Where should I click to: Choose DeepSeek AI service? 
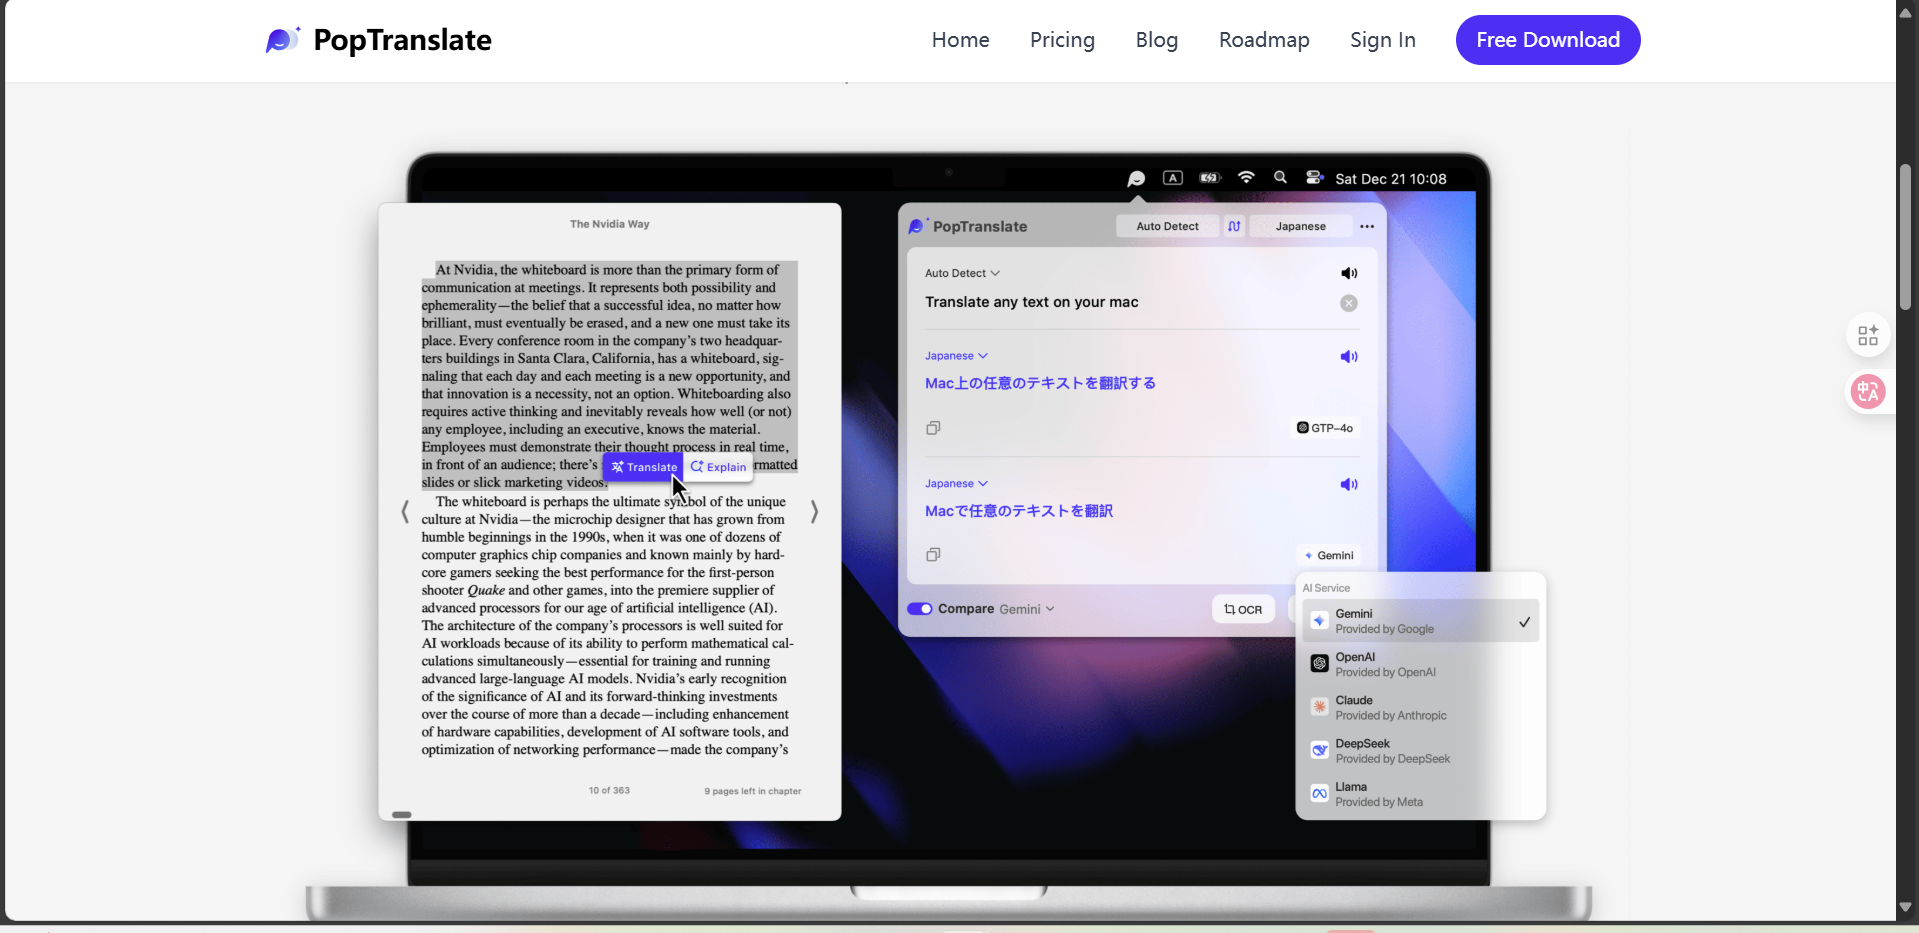[x=1420, y=750]
